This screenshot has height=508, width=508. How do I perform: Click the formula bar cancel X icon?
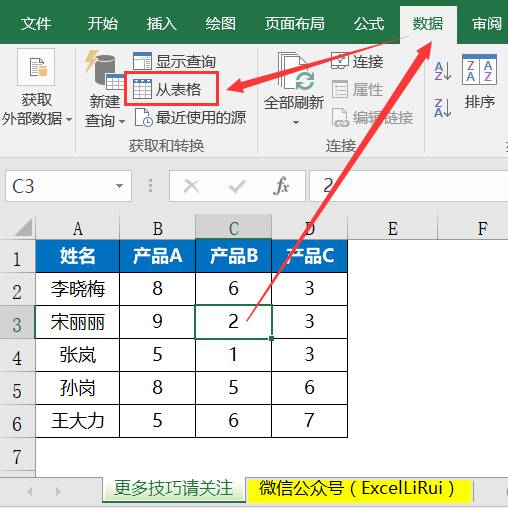[192, 186]
